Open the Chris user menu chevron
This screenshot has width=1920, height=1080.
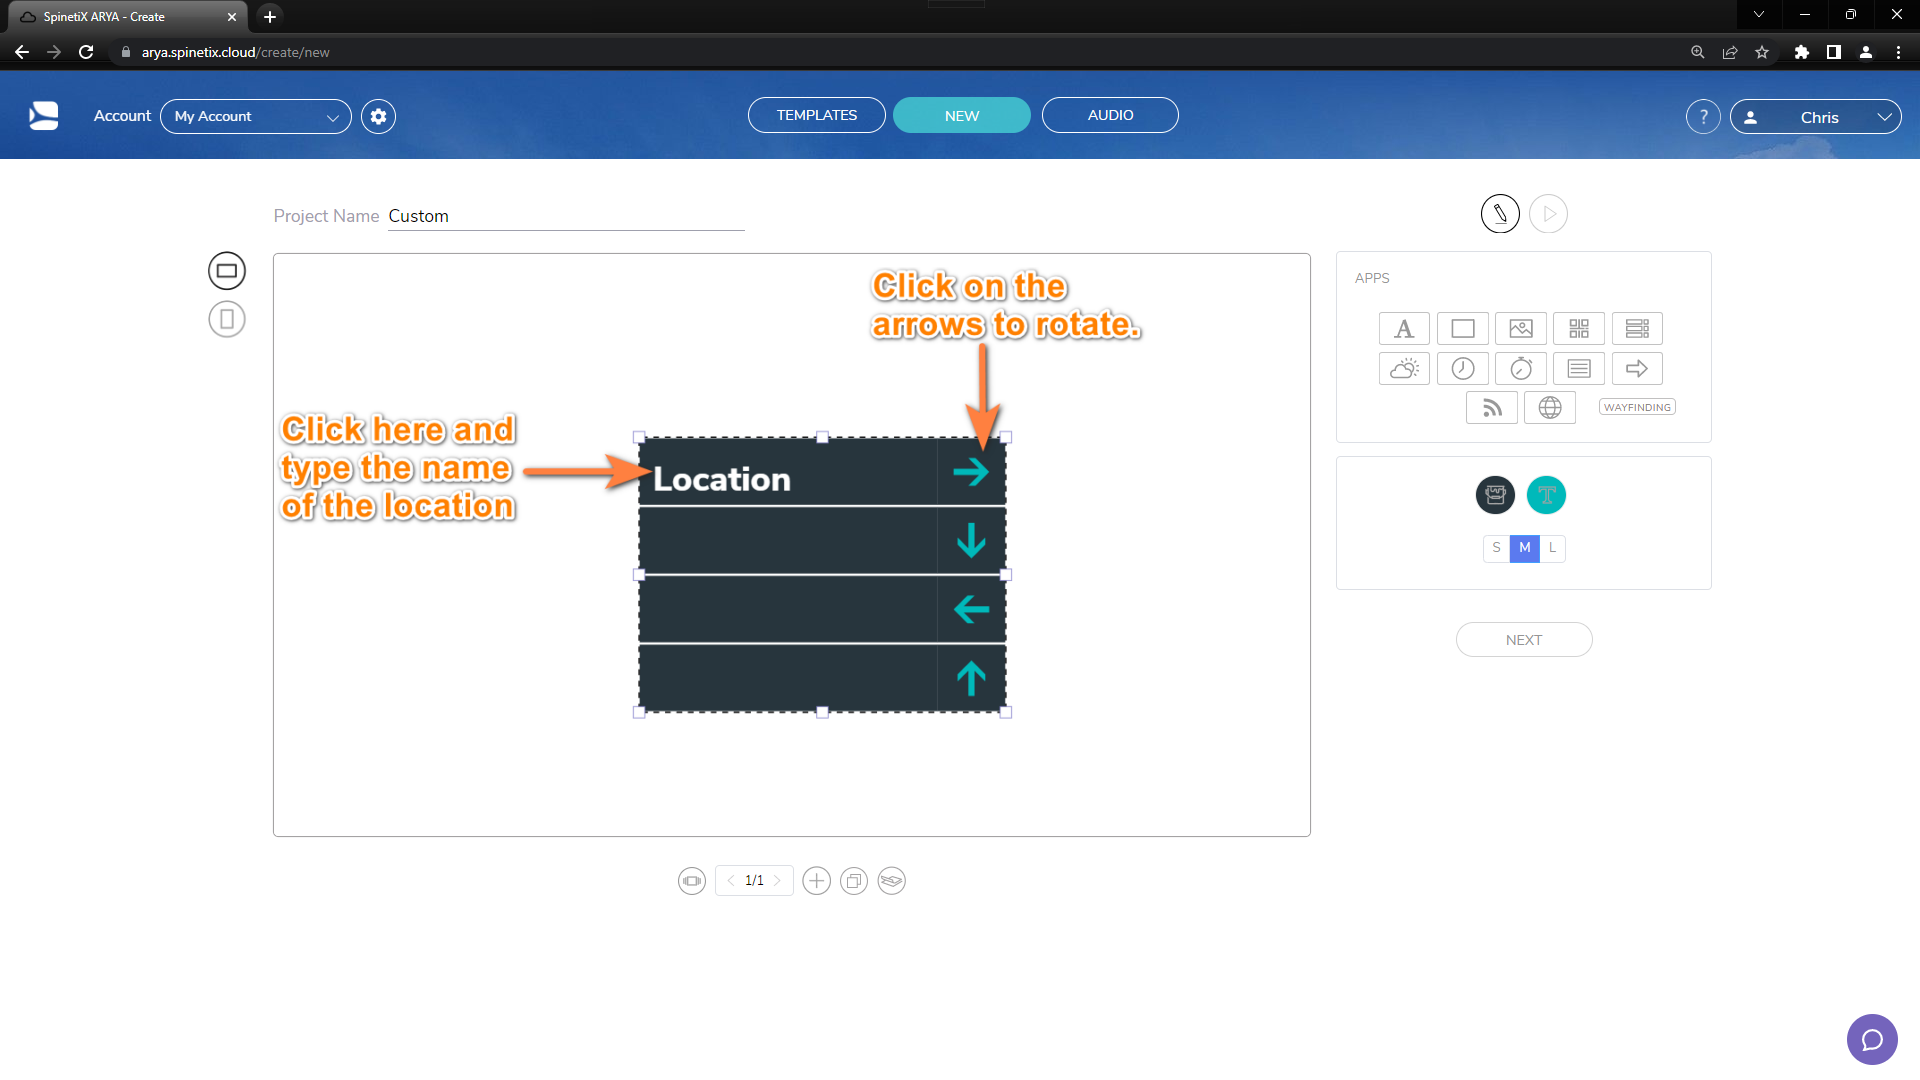click(x=1884, y=116)
